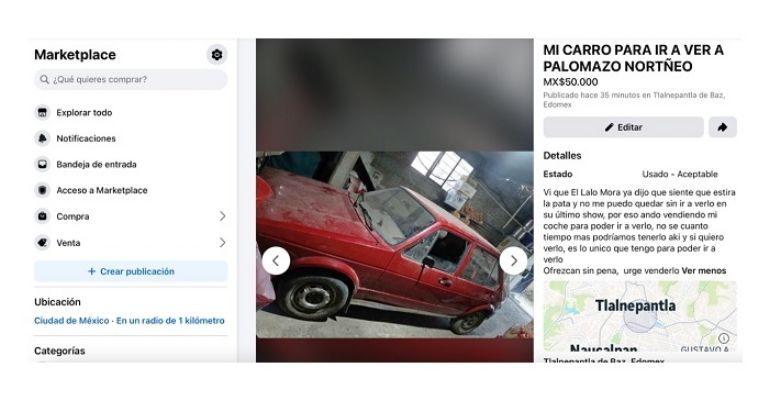This screenshot has width=768, height=400.
Task: Click the map info icon
Action: (x=723, y=338)
